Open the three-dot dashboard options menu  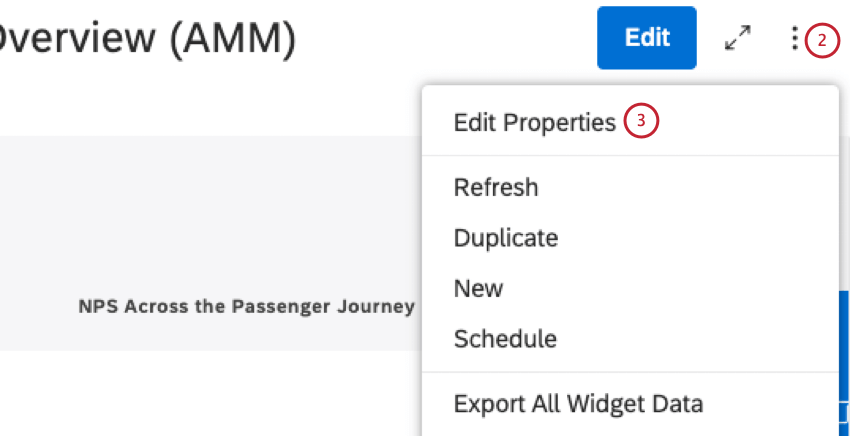pyautogui.click(x=795, y=39)
